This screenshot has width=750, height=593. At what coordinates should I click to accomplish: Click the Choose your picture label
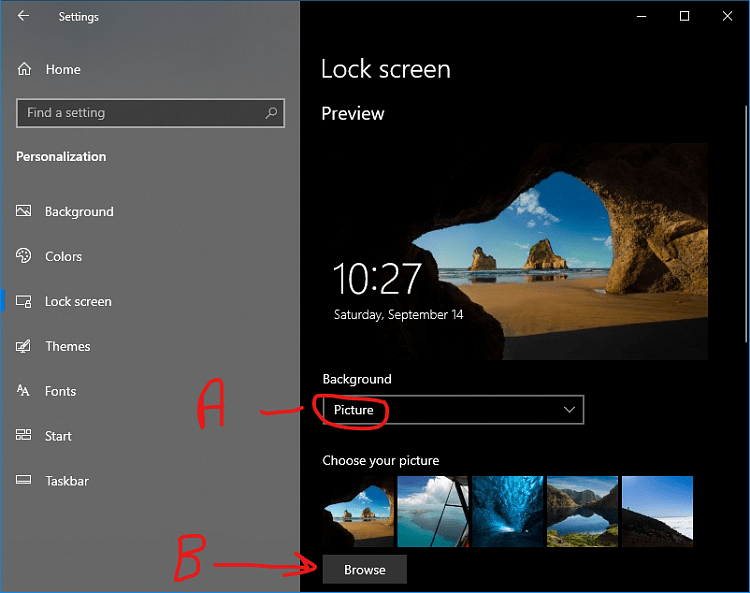381,461
